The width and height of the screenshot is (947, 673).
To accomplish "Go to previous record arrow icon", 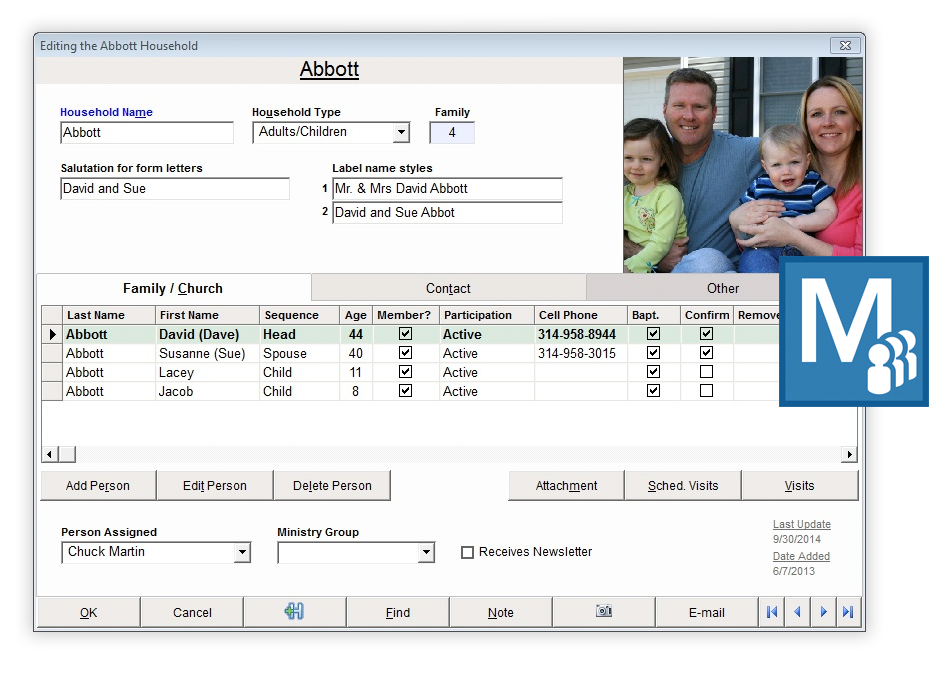I will tap(797, 612).
